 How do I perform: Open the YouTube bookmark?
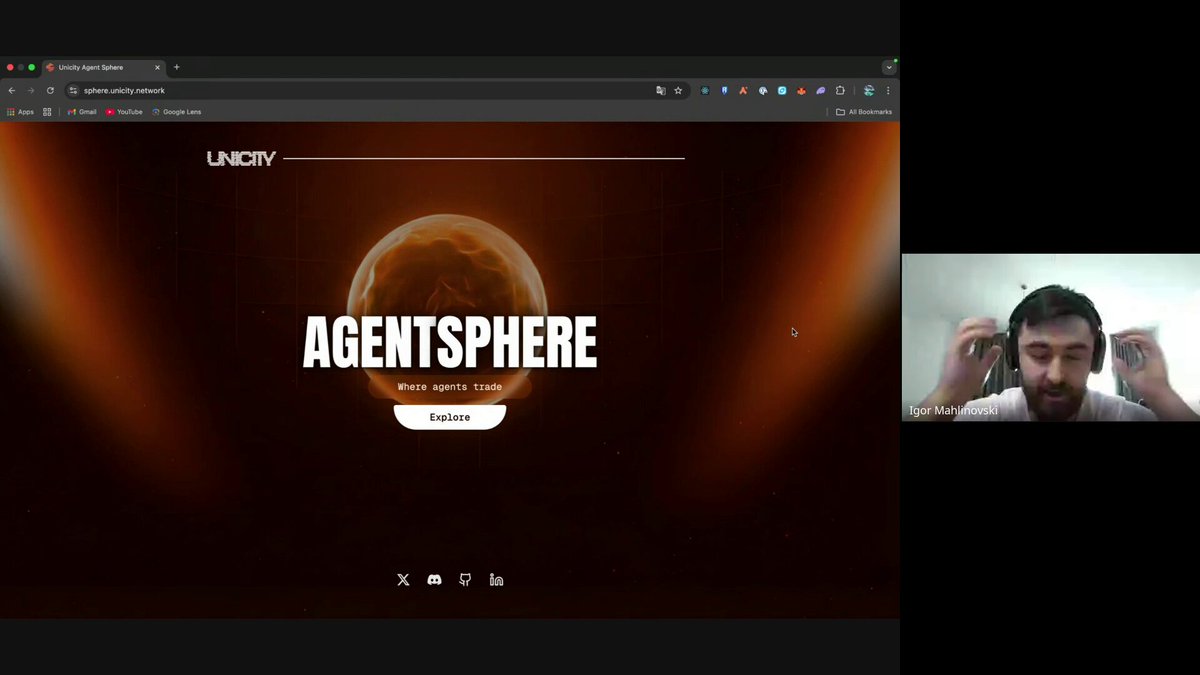(124, 112)
